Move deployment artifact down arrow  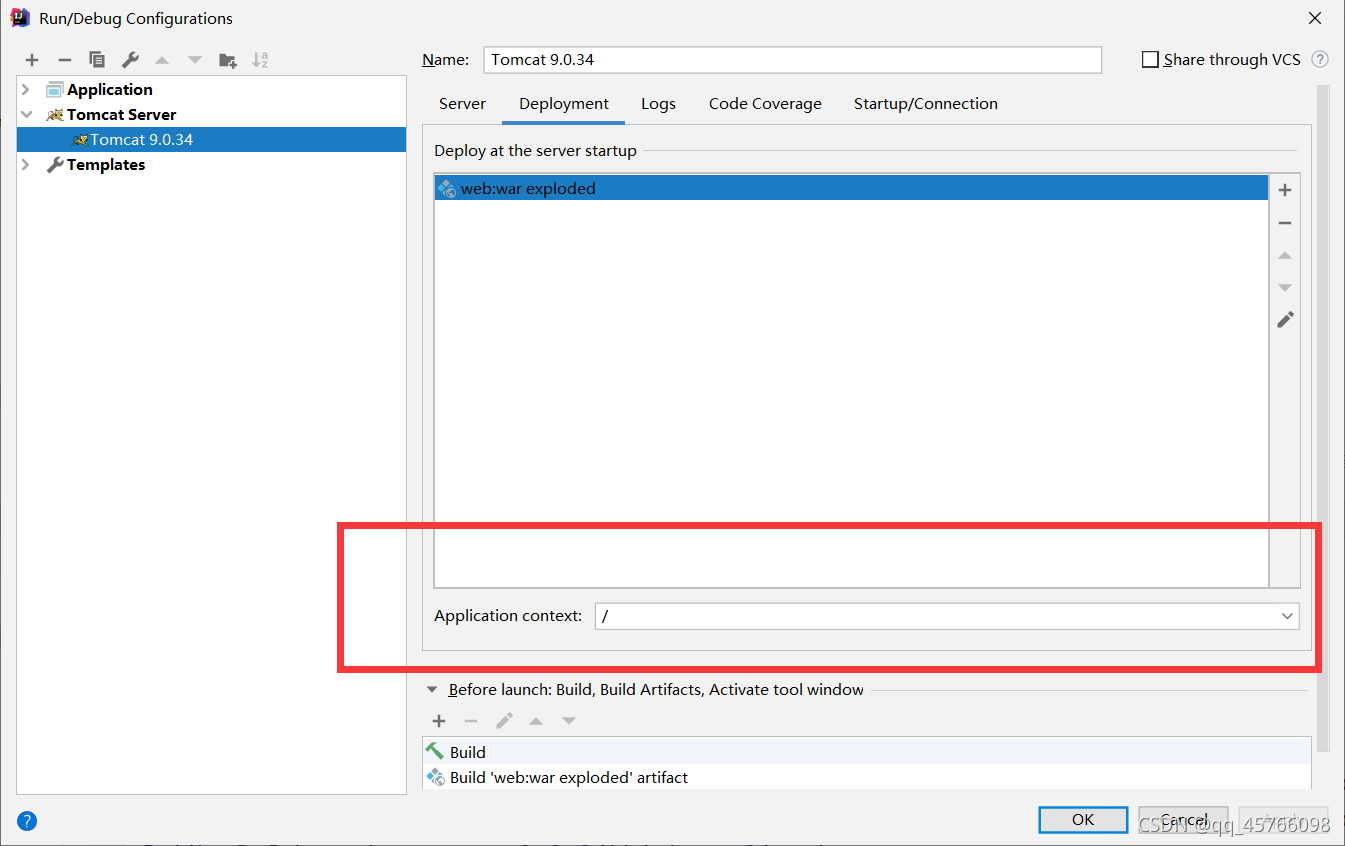1285,288
